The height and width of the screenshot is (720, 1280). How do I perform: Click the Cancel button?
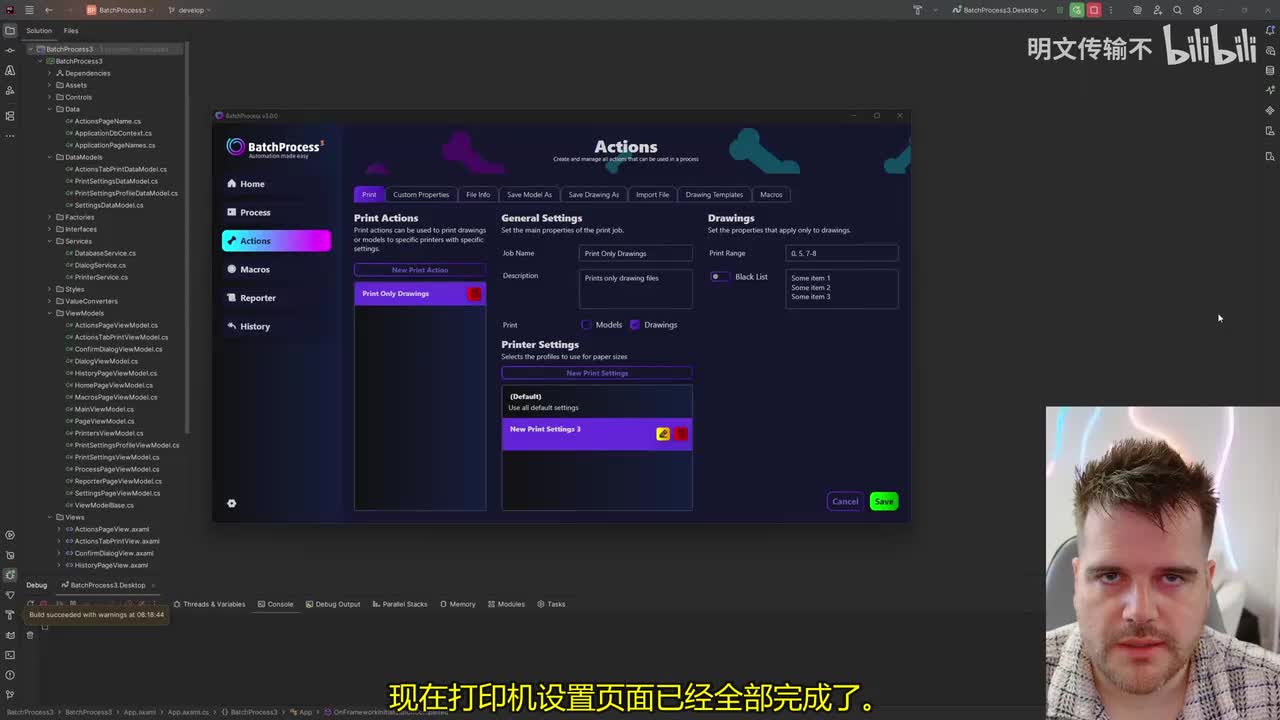tap(845, 501)
